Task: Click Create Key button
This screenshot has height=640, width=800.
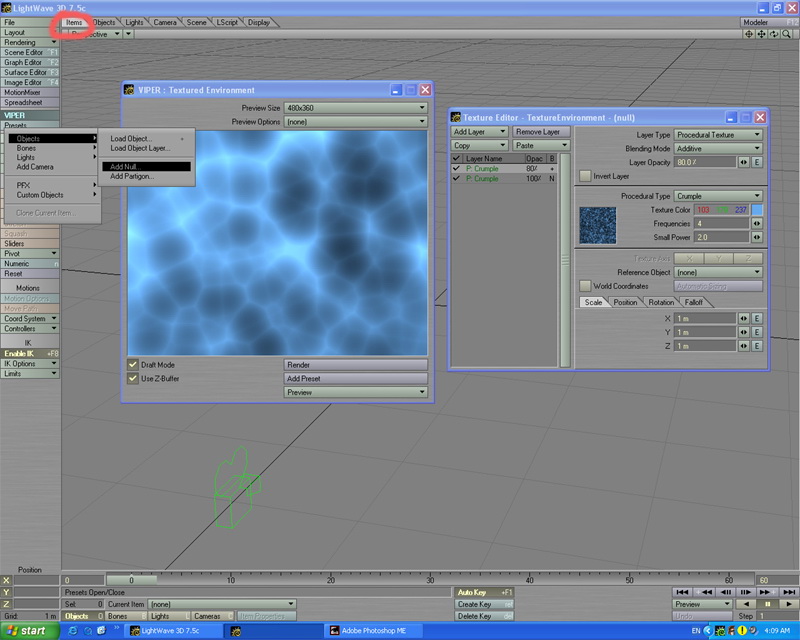Action: (484, 604)
